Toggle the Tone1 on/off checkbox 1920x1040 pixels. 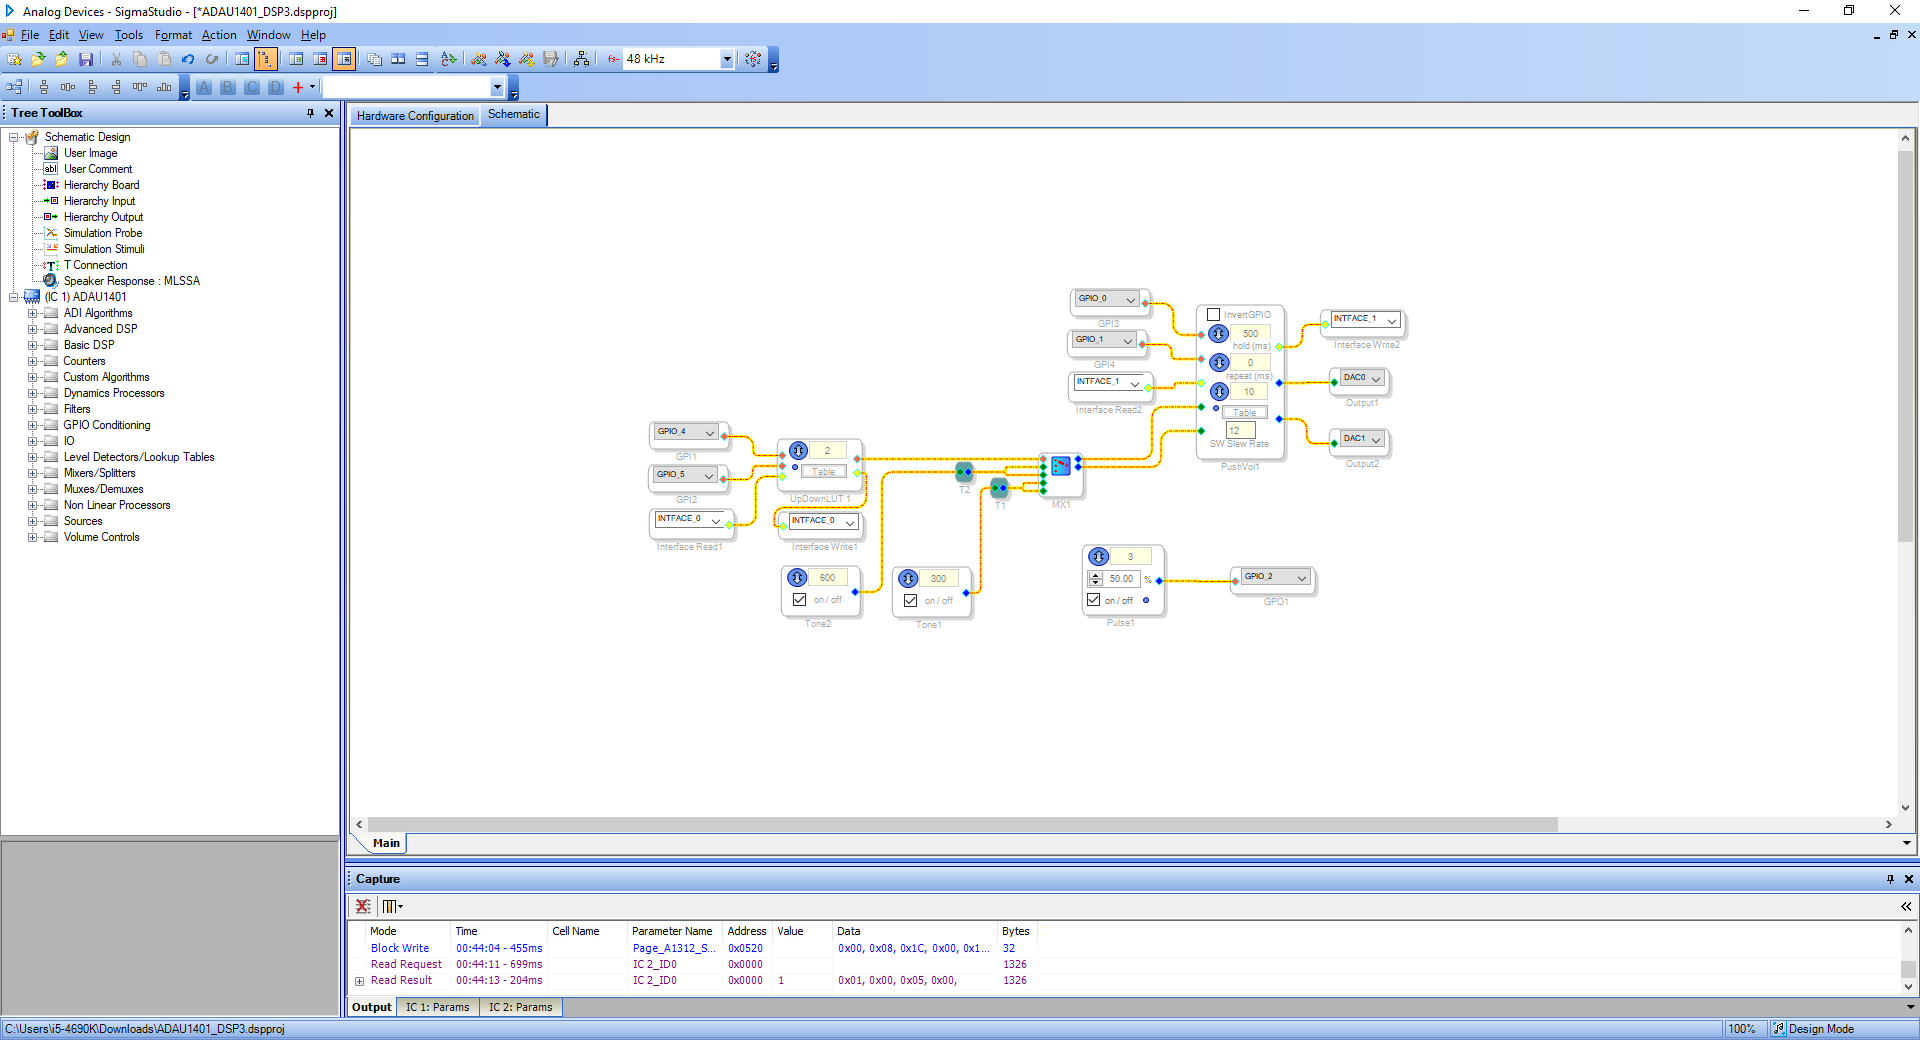911,601
